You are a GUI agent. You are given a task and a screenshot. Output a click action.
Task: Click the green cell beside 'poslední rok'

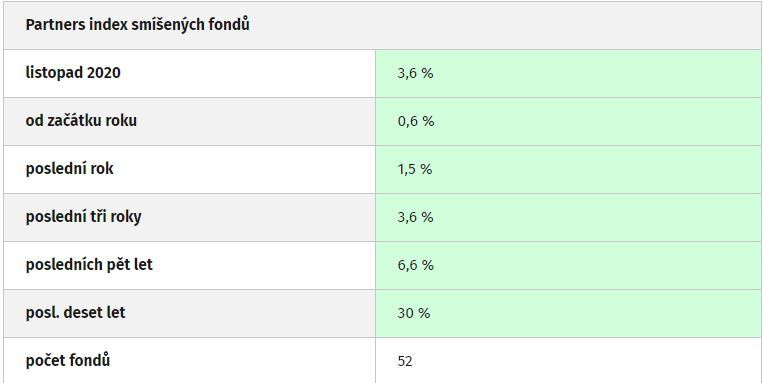(x=568, y=169)
